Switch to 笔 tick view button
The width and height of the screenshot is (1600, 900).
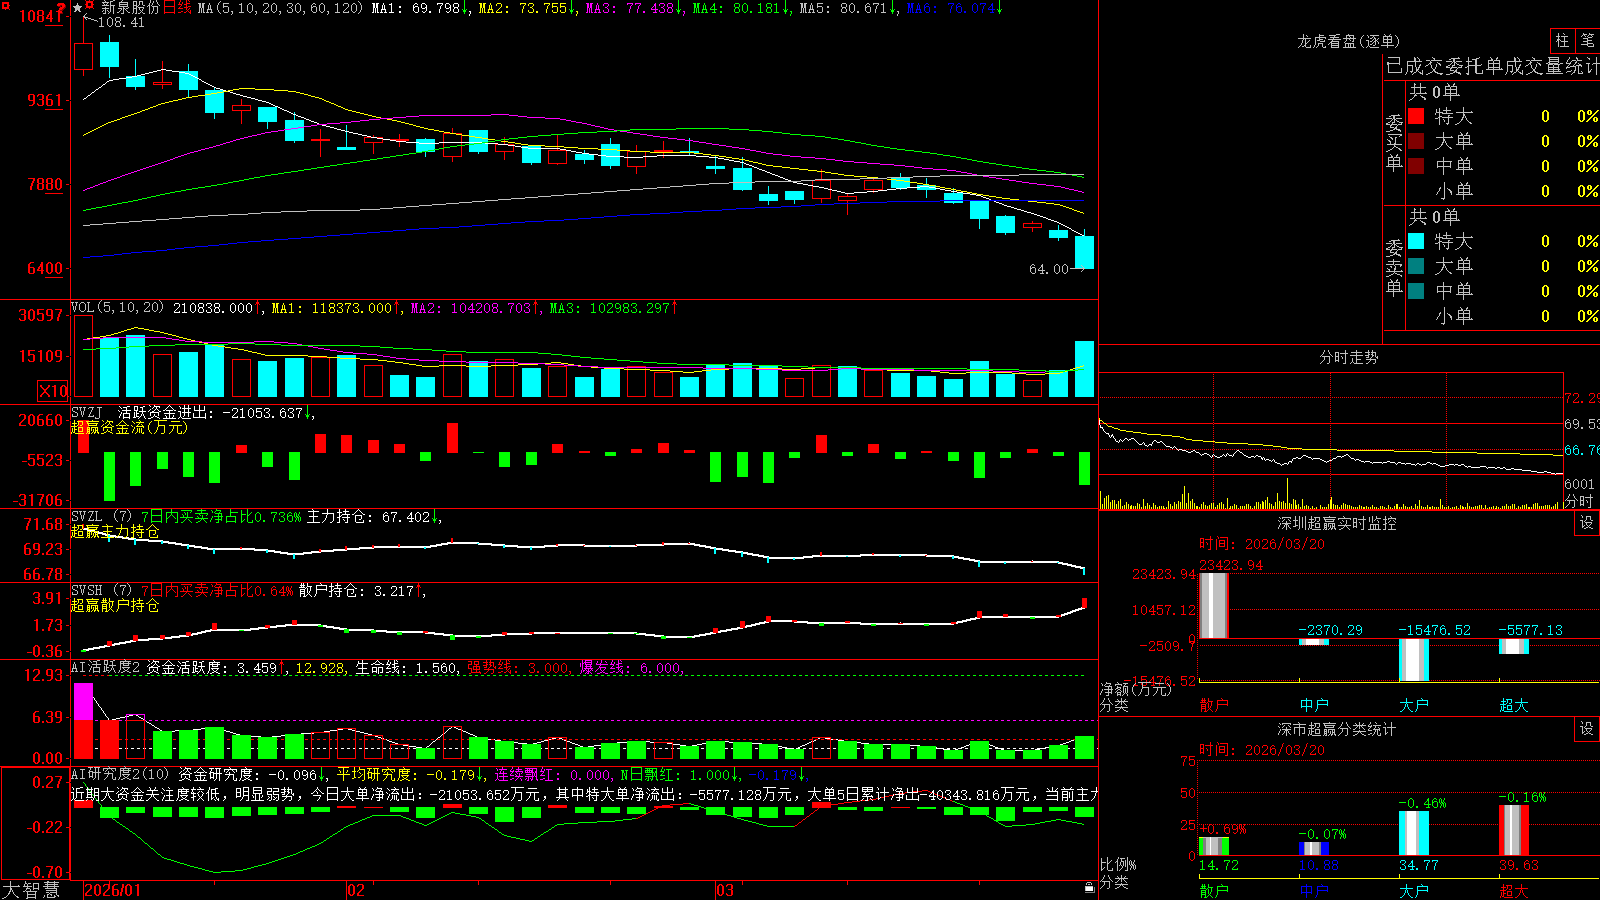(x=1587, y=40)
